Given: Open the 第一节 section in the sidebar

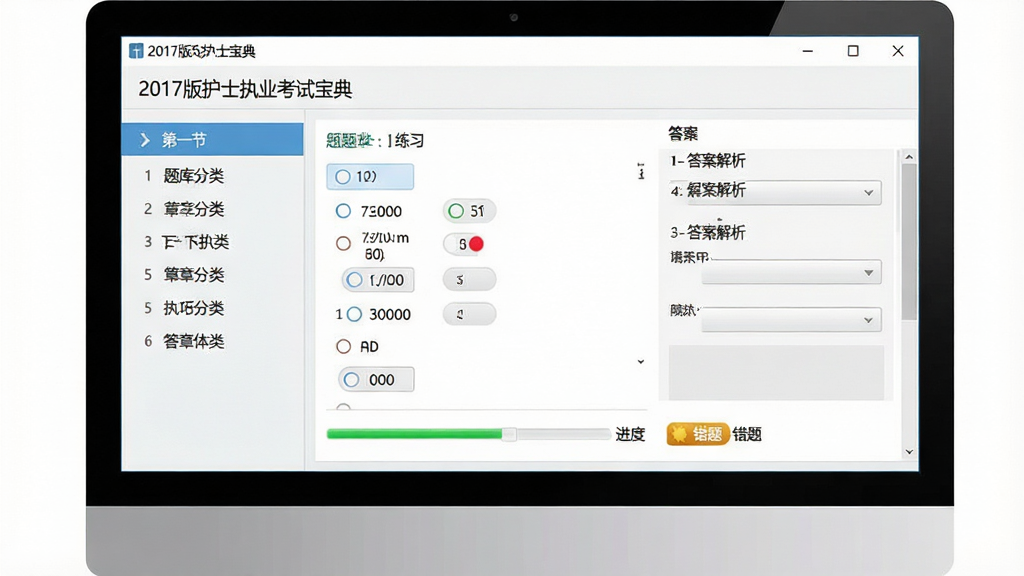Looking at the screenshot, I should pyautogui.click(x=213, y=140).
